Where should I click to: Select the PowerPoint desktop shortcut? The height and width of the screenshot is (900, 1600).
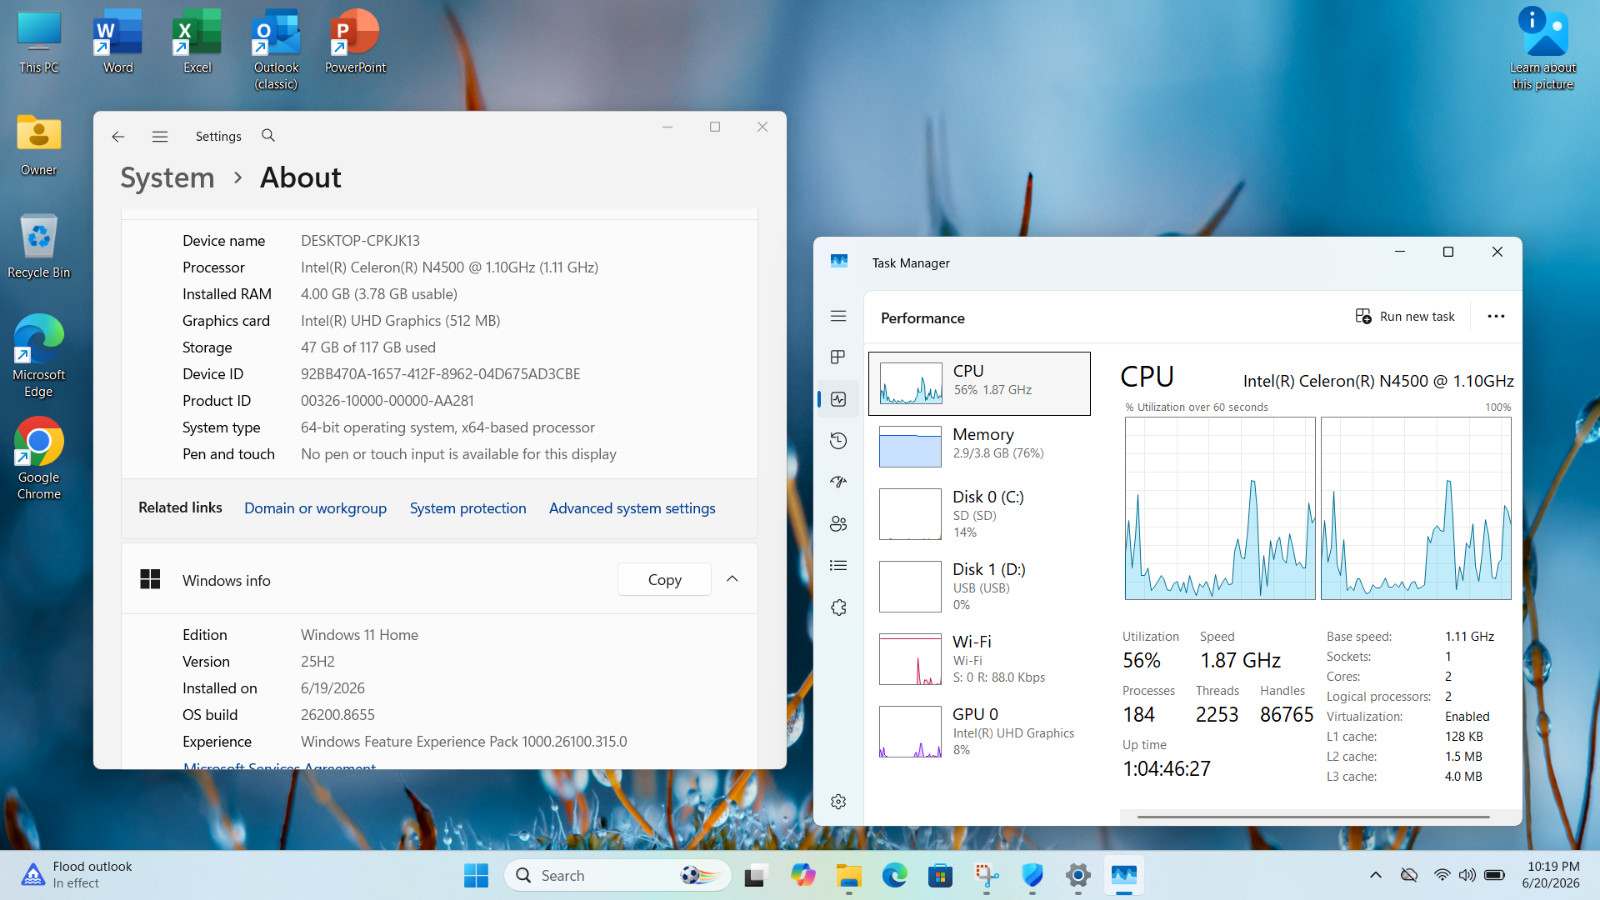[355, 42]
